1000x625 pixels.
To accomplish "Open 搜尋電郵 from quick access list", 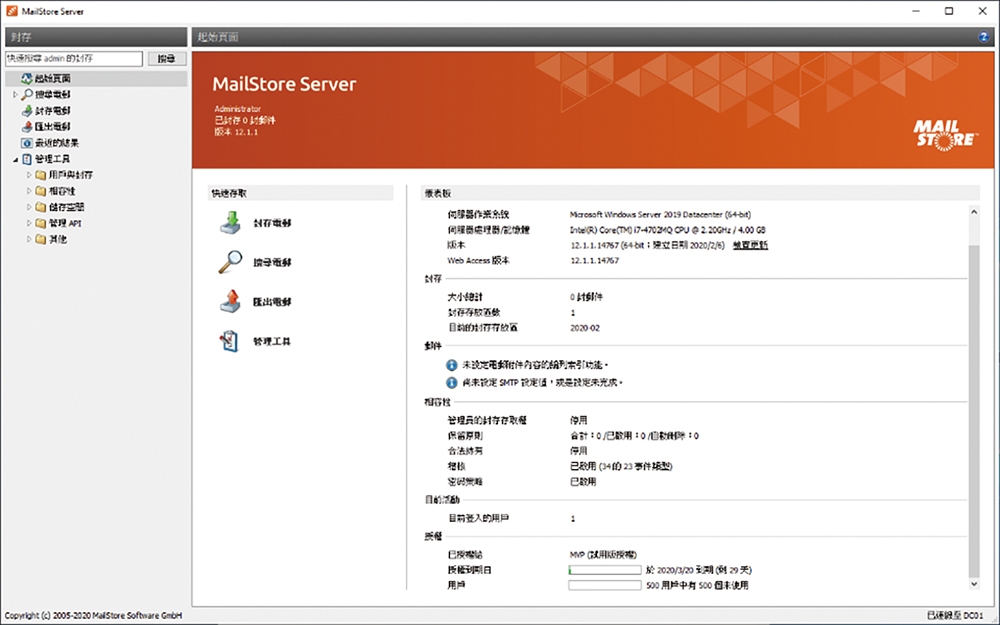I will click(x=272, y=262).
